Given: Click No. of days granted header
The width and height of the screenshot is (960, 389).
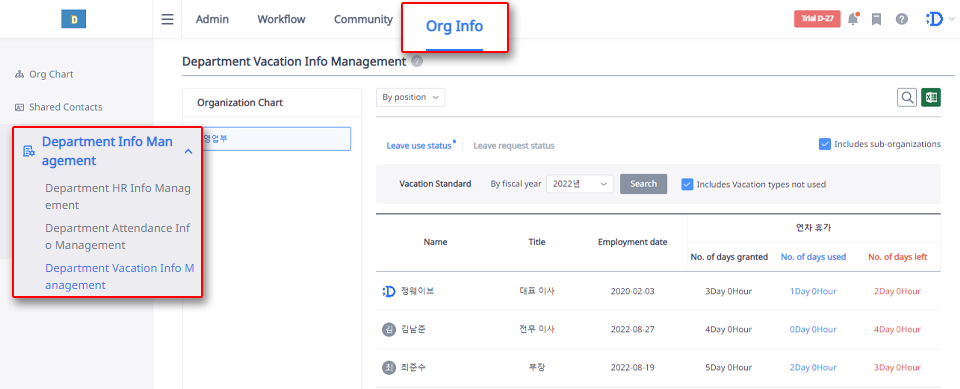Looking at the screenshot, I should point(729,257).
